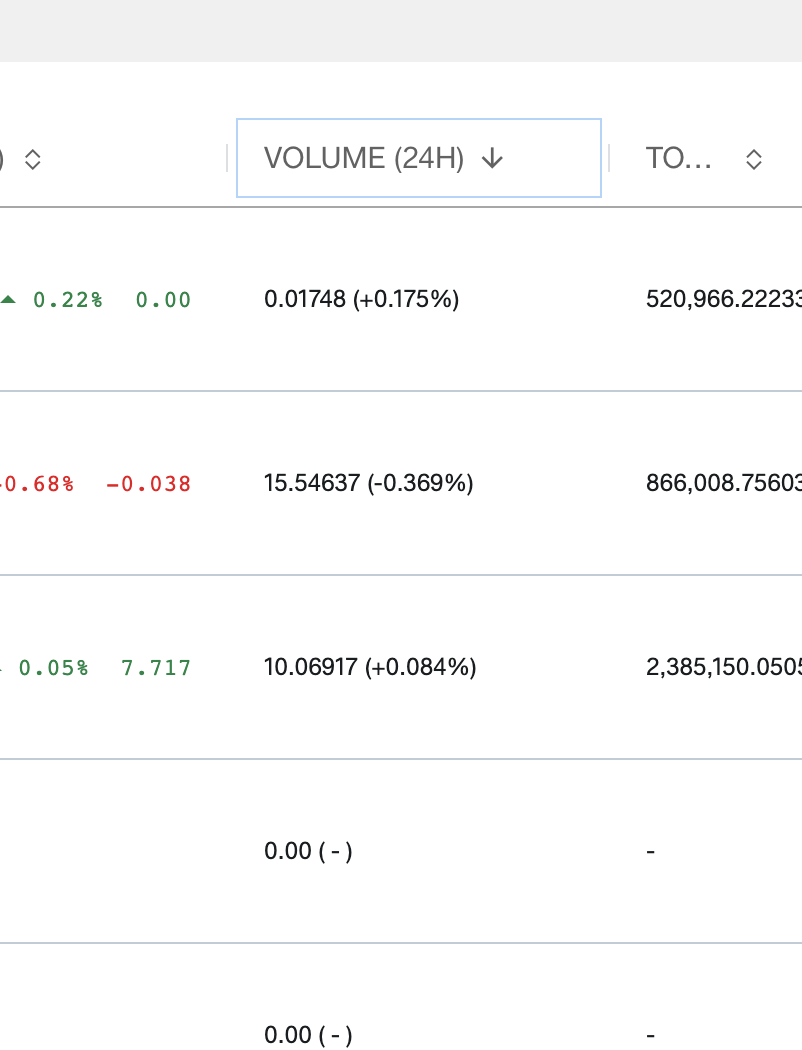Click the green 0.05% change value
Screen dimensions: 802x1050
pyautogui.click(x=53, y=668)
